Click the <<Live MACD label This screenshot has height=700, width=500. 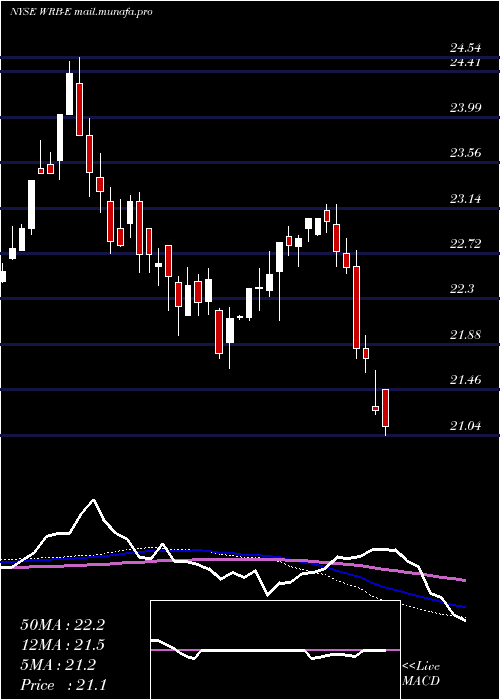(421, 674)
